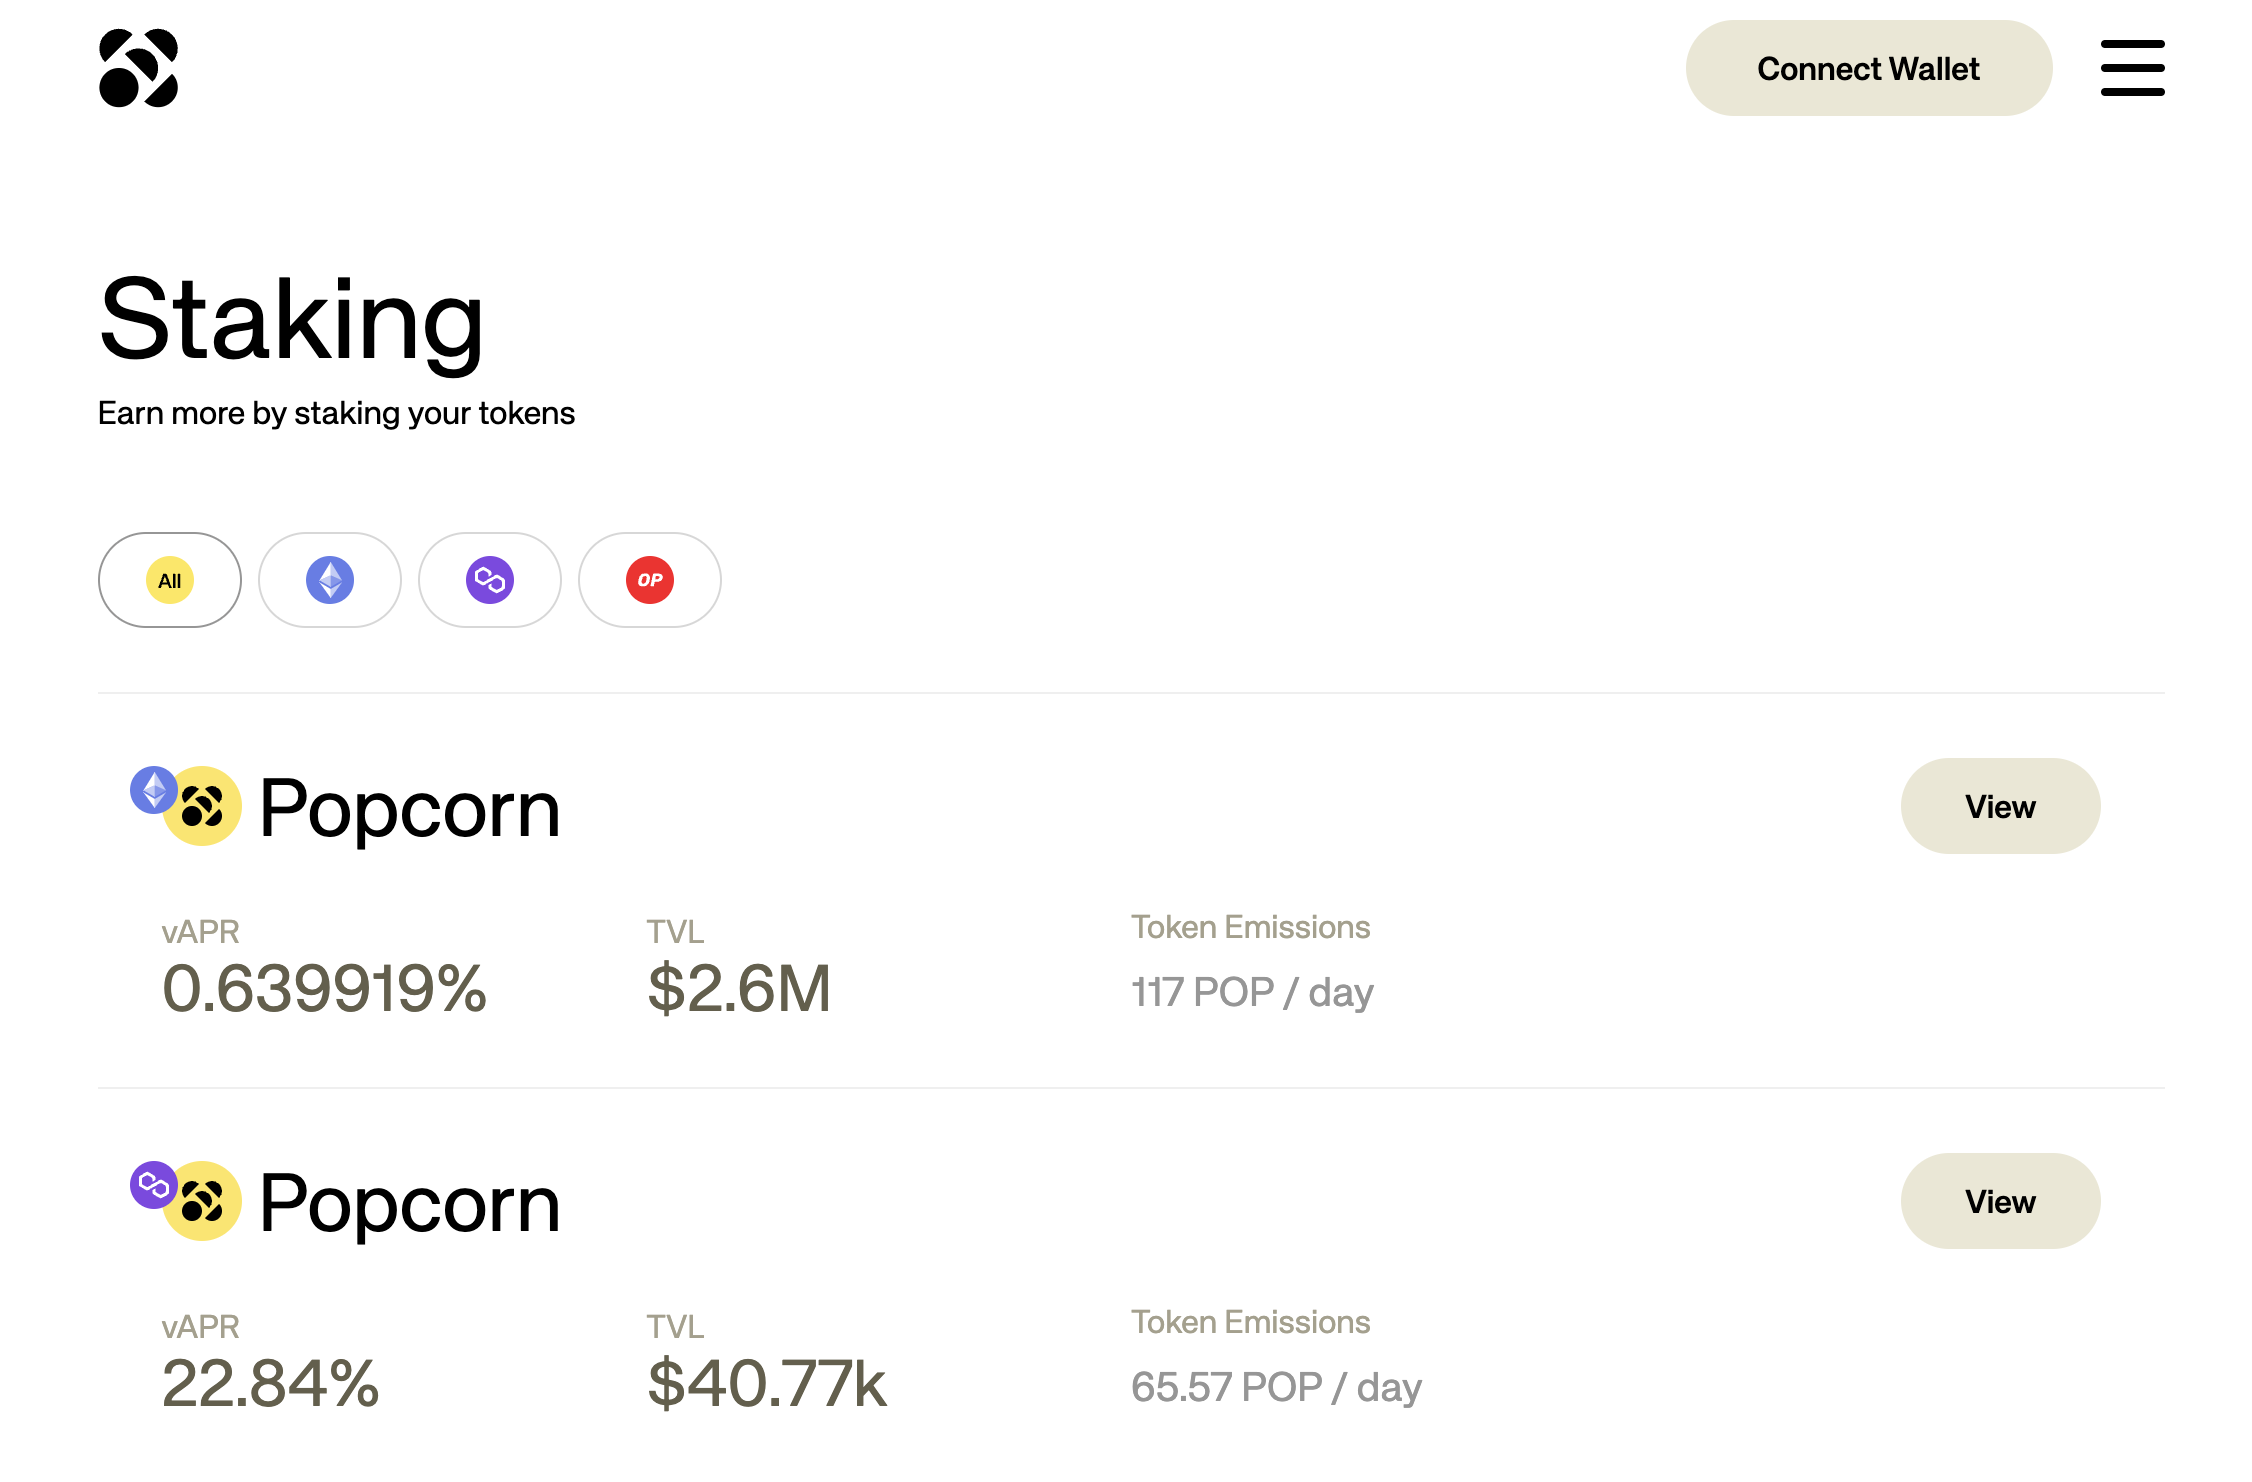
Task: Click the yellow Popcorn token icon in first pool
Action: coord(204,807)
